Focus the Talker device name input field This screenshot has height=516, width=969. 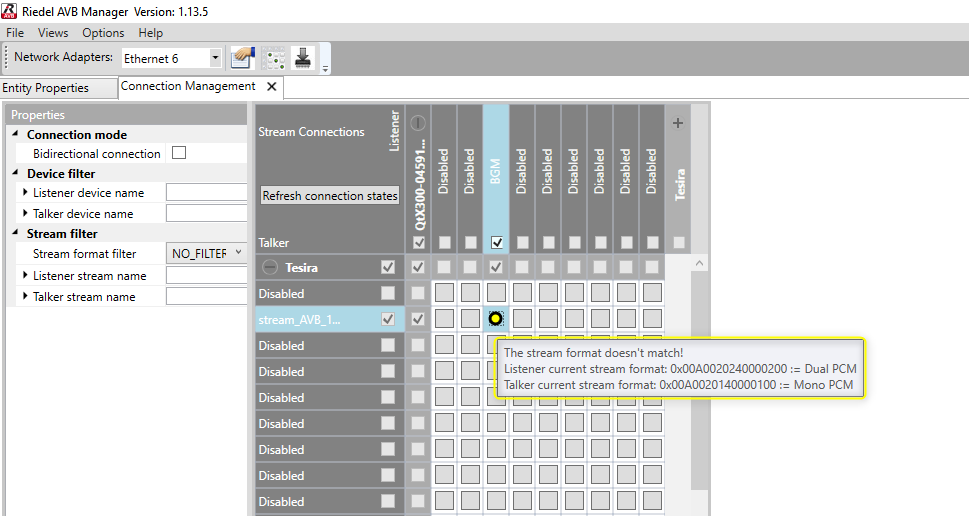coord(206,213)
